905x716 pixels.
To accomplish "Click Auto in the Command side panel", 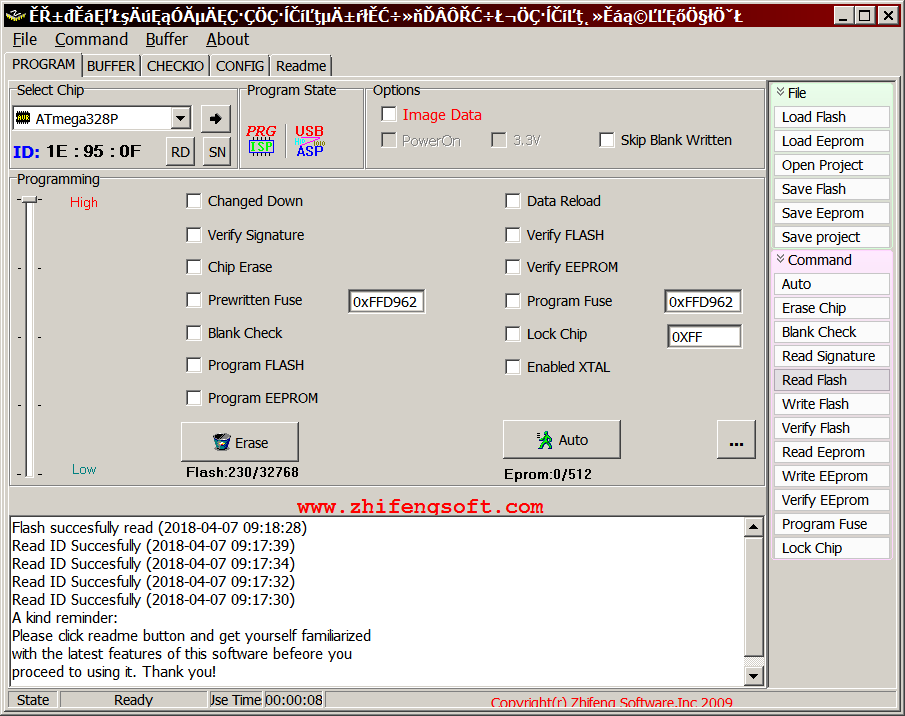I will pos(831,284).
